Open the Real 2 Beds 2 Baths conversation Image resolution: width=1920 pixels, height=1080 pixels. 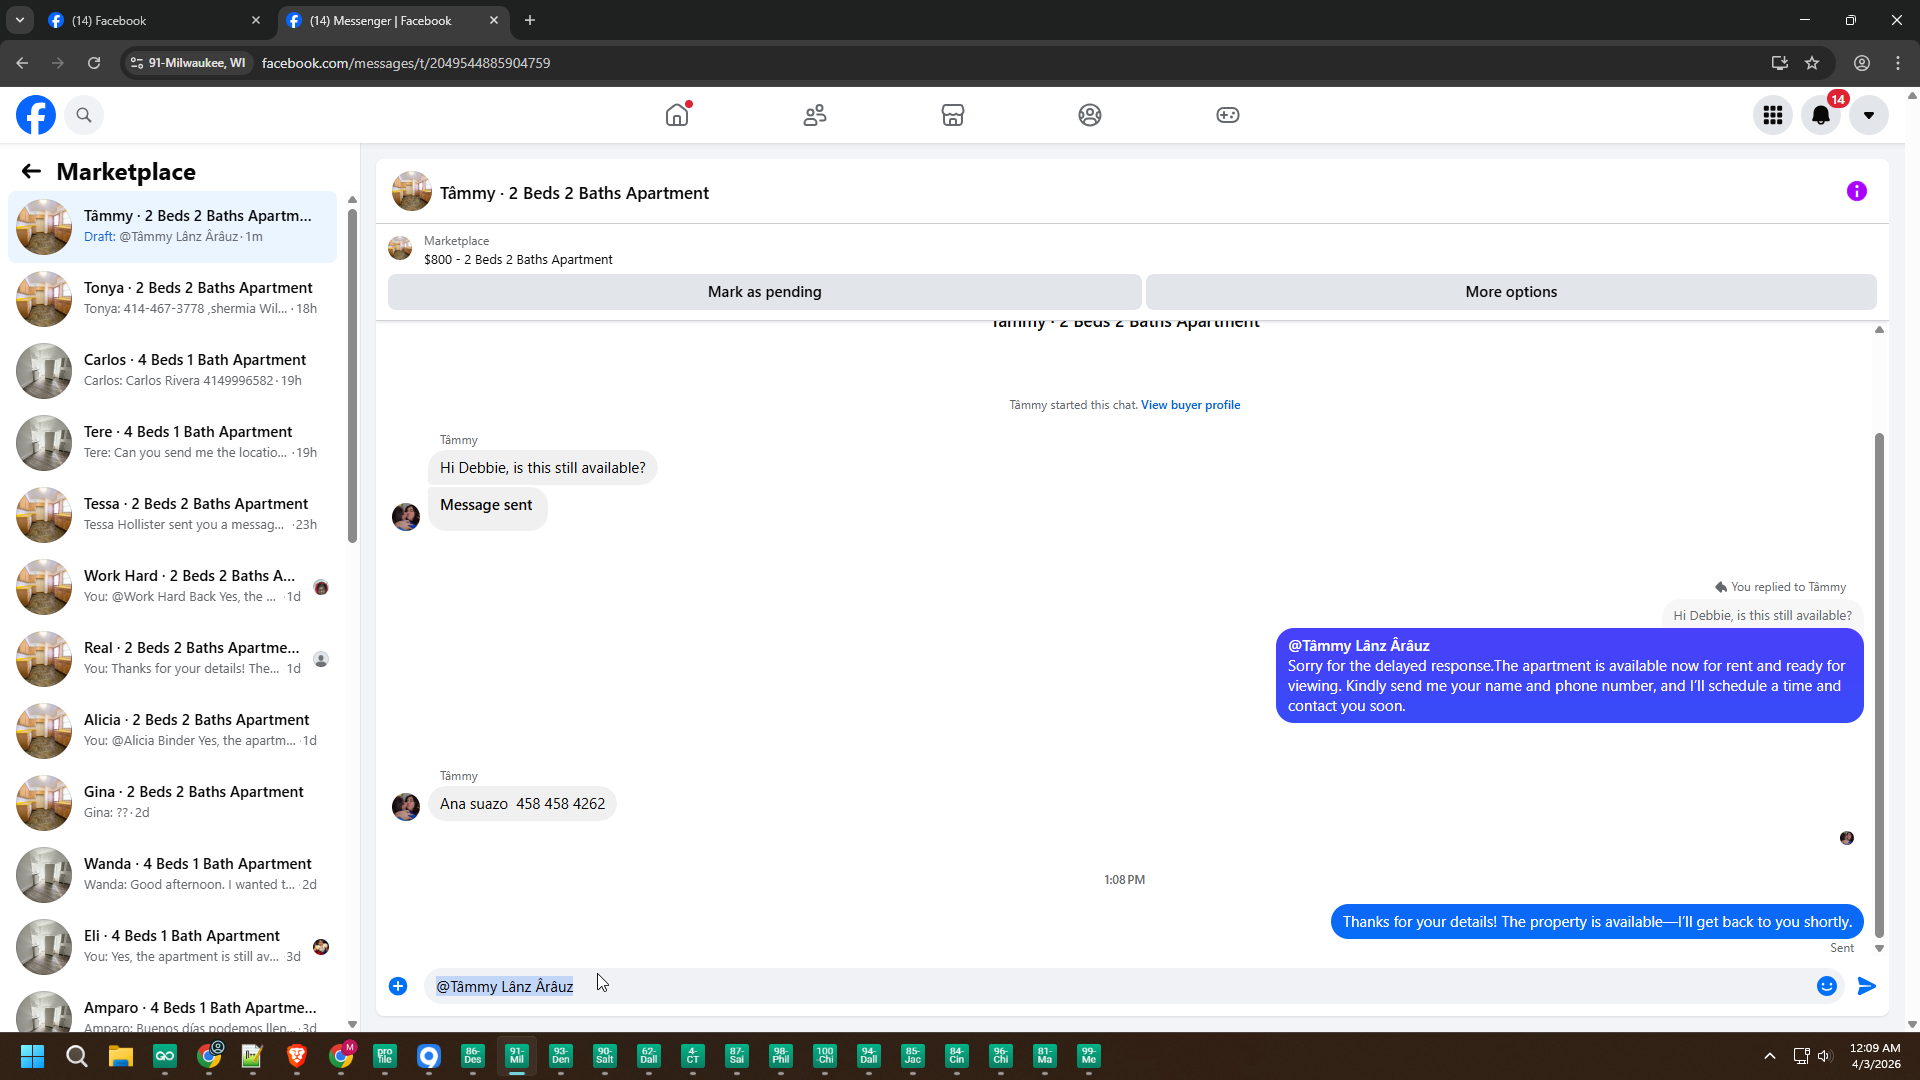(x=172, y=659)
